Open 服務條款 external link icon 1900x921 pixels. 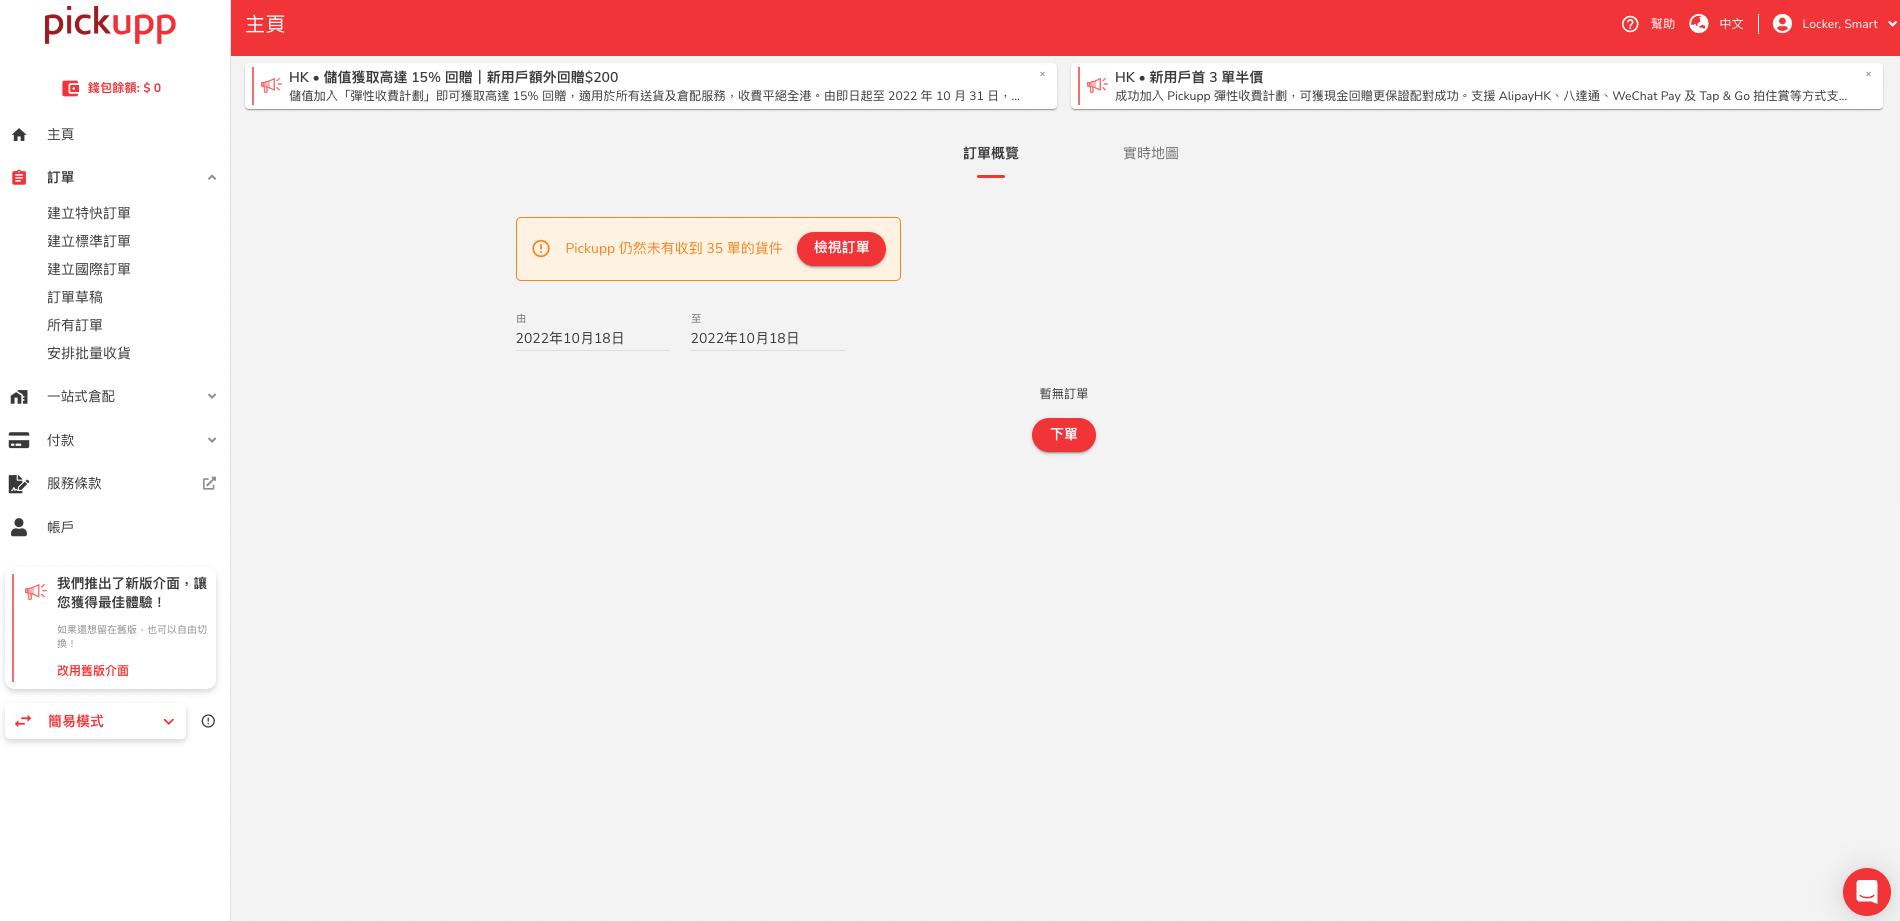(x=209, y=483)
